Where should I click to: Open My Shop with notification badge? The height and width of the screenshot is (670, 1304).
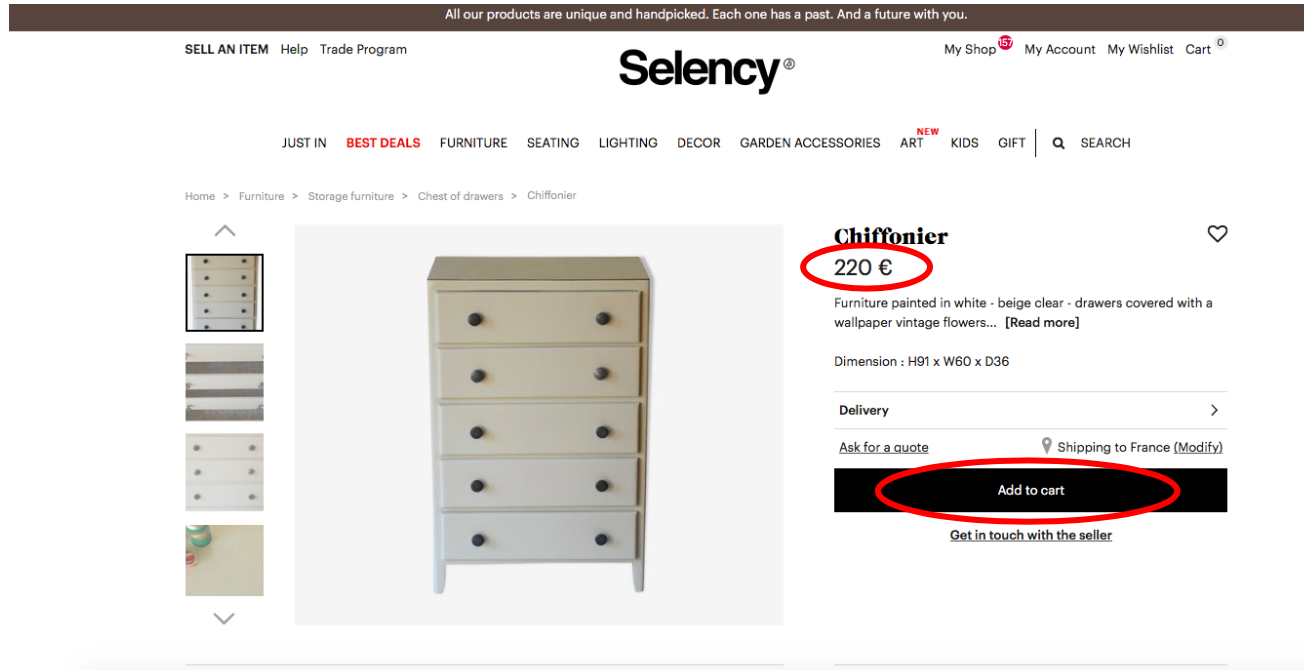978,47
